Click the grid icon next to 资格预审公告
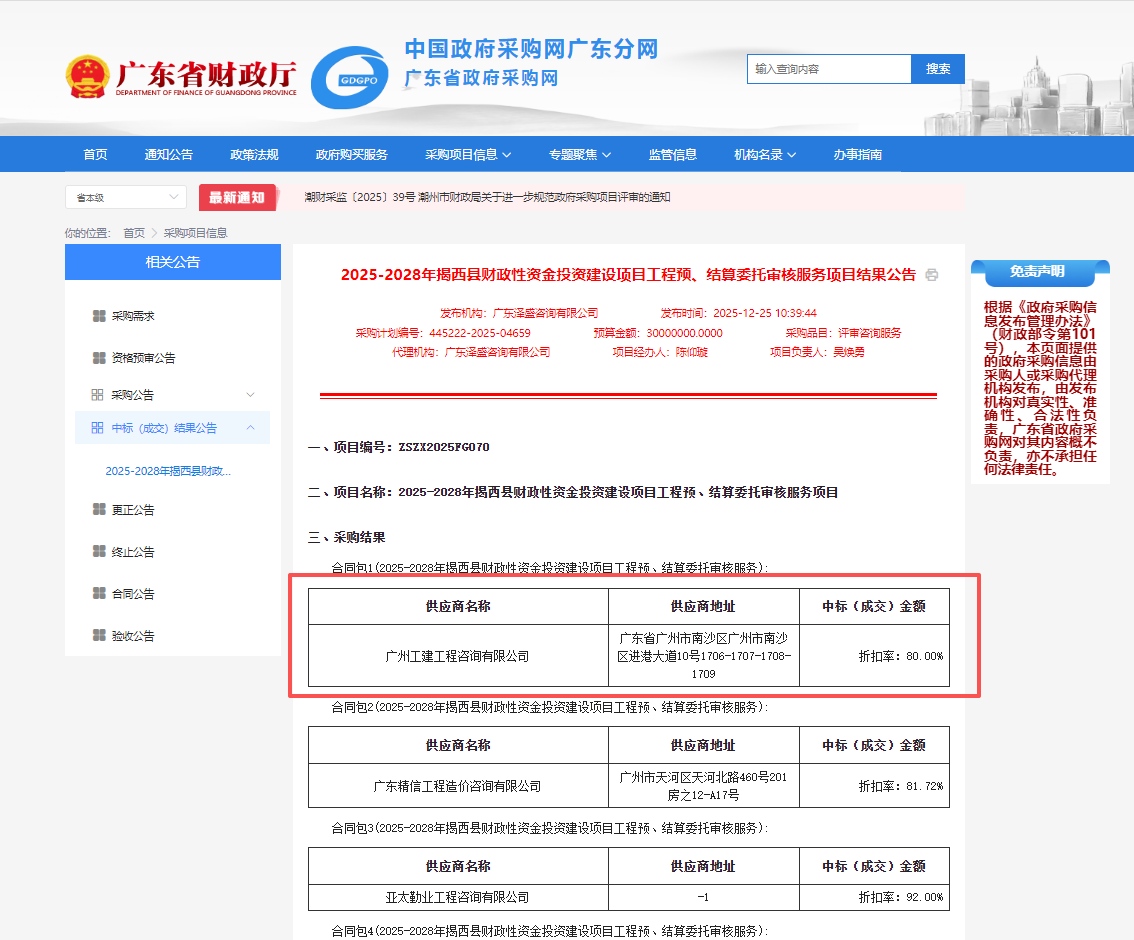This screenshot has height=940, width=1134. coord(99,358)
